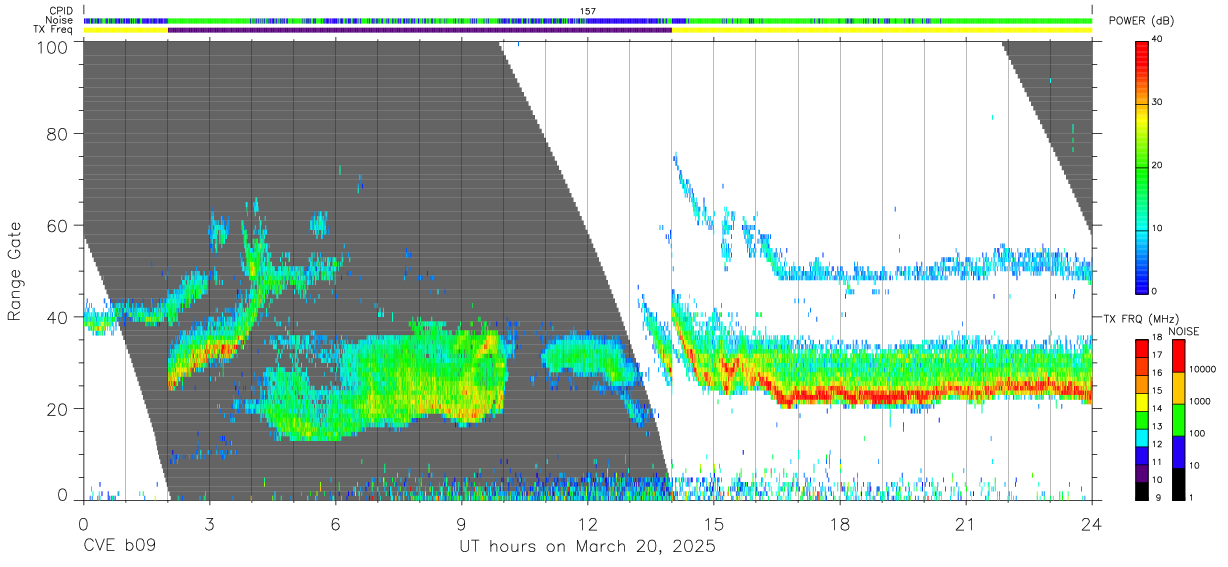The height and width of the screenshot is (567, 1228).
Task: Click the Range Gate axis title
Action: coord(16,271)
